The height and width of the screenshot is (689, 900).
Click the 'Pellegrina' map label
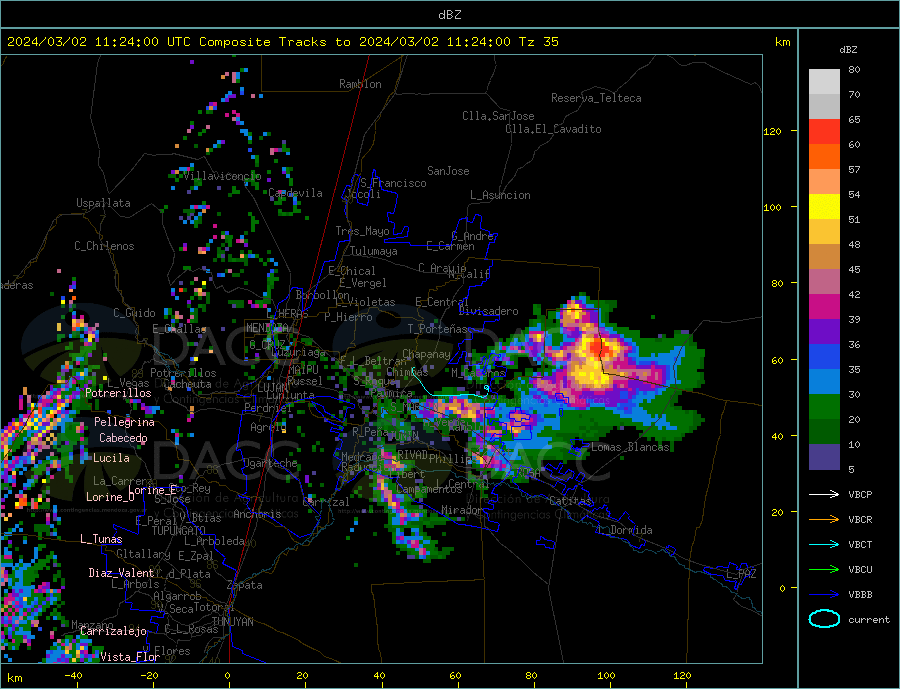[125, 422]
